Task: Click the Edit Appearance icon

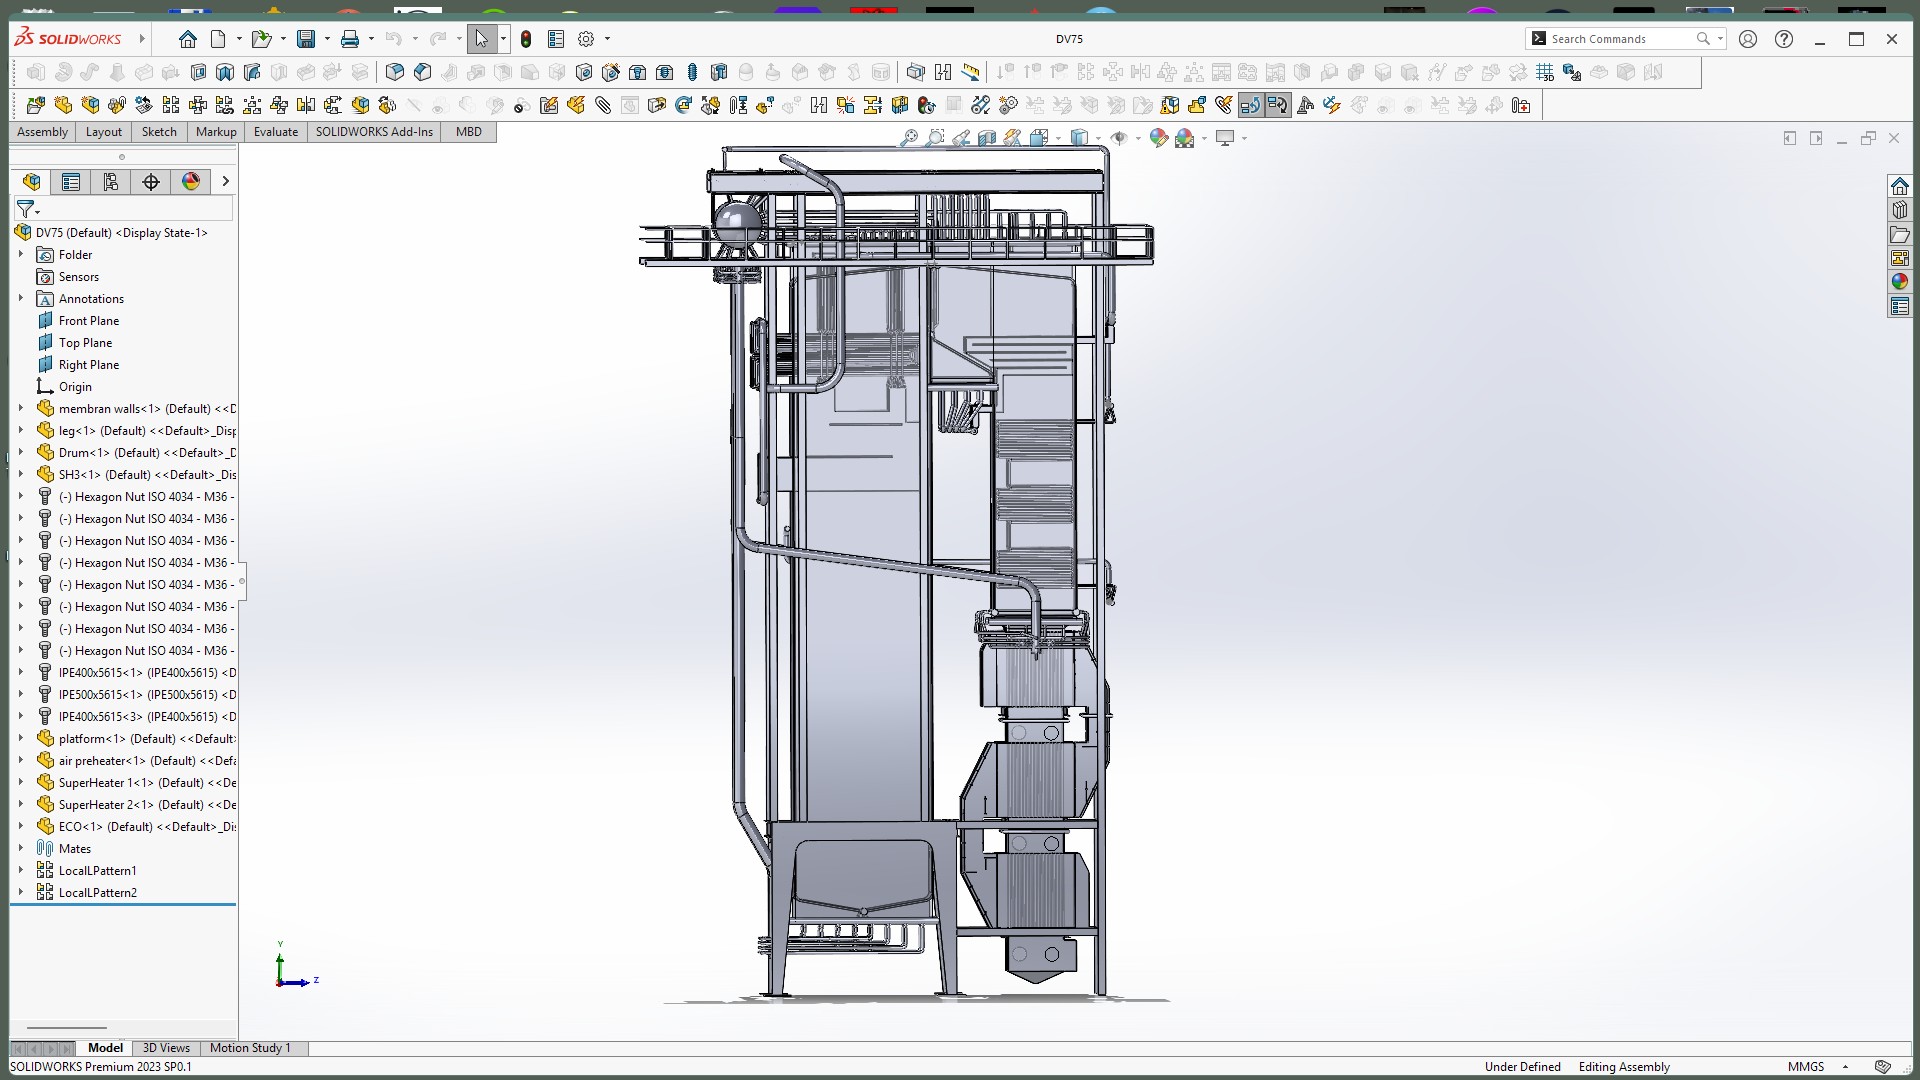Action: (1158, 138)
